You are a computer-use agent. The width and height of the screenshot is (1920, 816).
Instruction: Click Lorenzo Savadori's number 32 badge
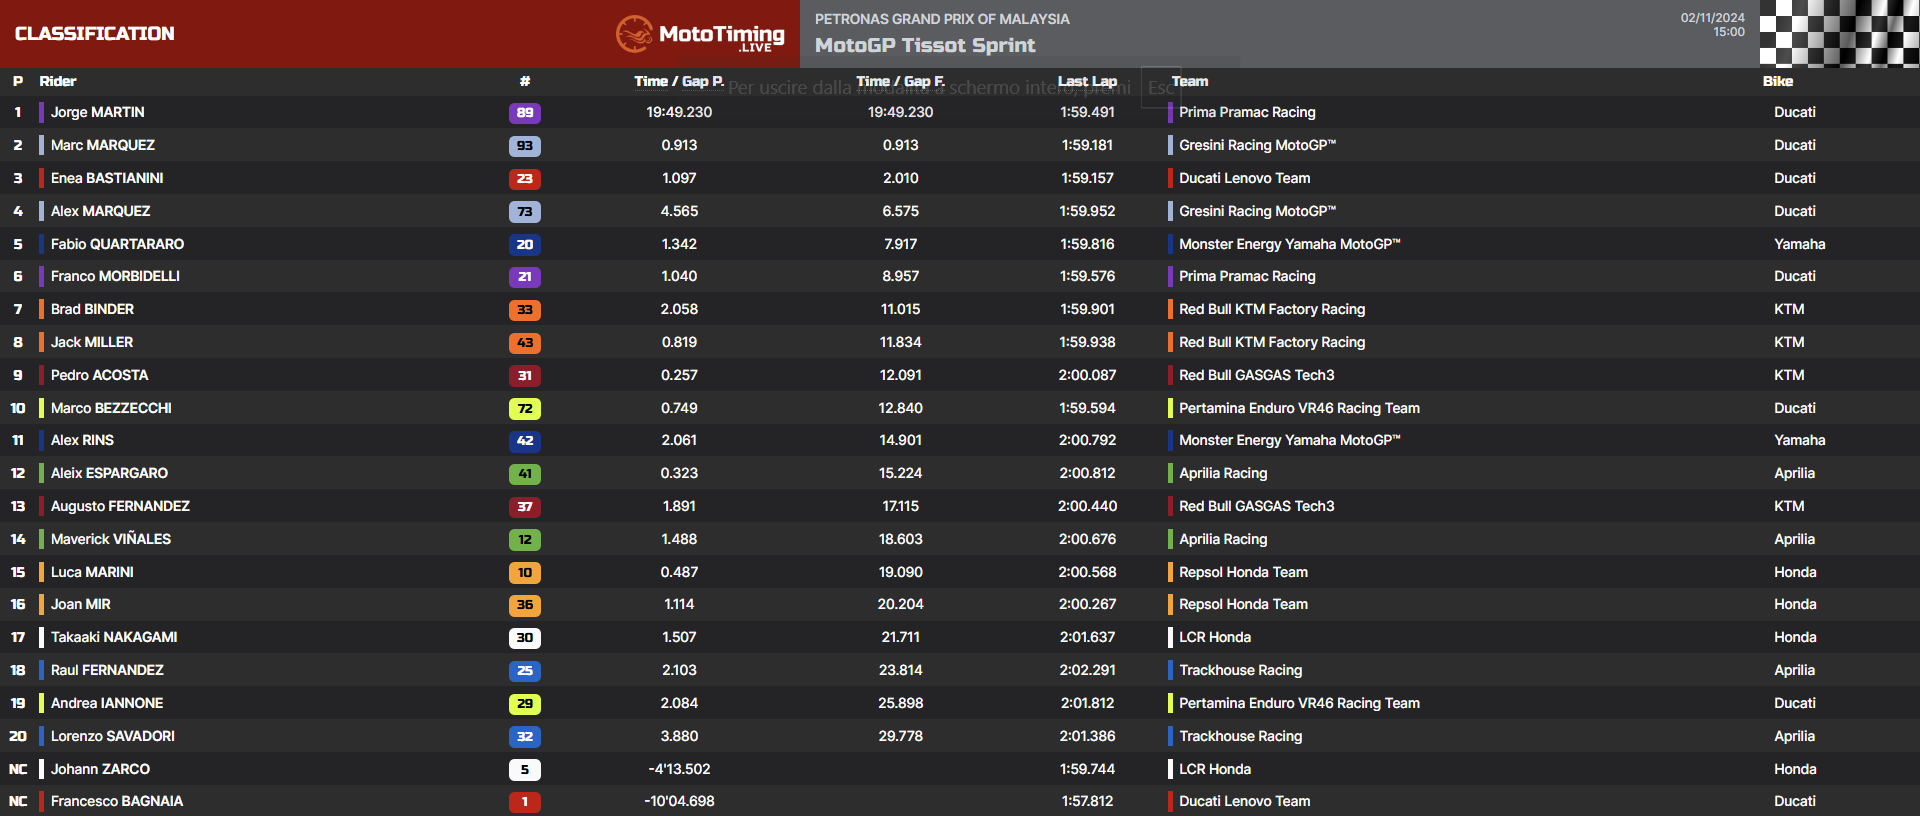click(525, 737)
